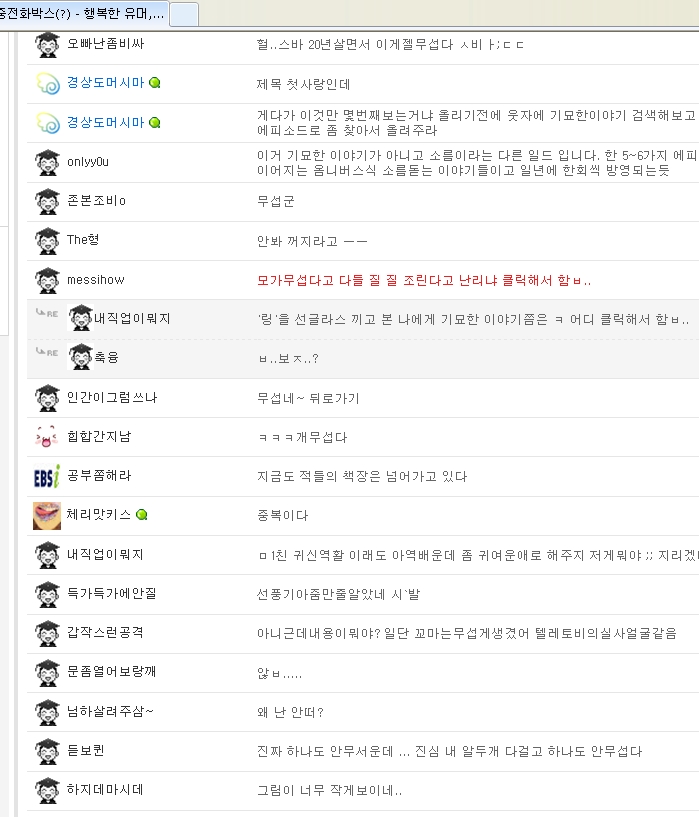Select the username 갑작스런공격
Image resolution: width=699 pixels, height=817 pixels.
tap(105, 633)
